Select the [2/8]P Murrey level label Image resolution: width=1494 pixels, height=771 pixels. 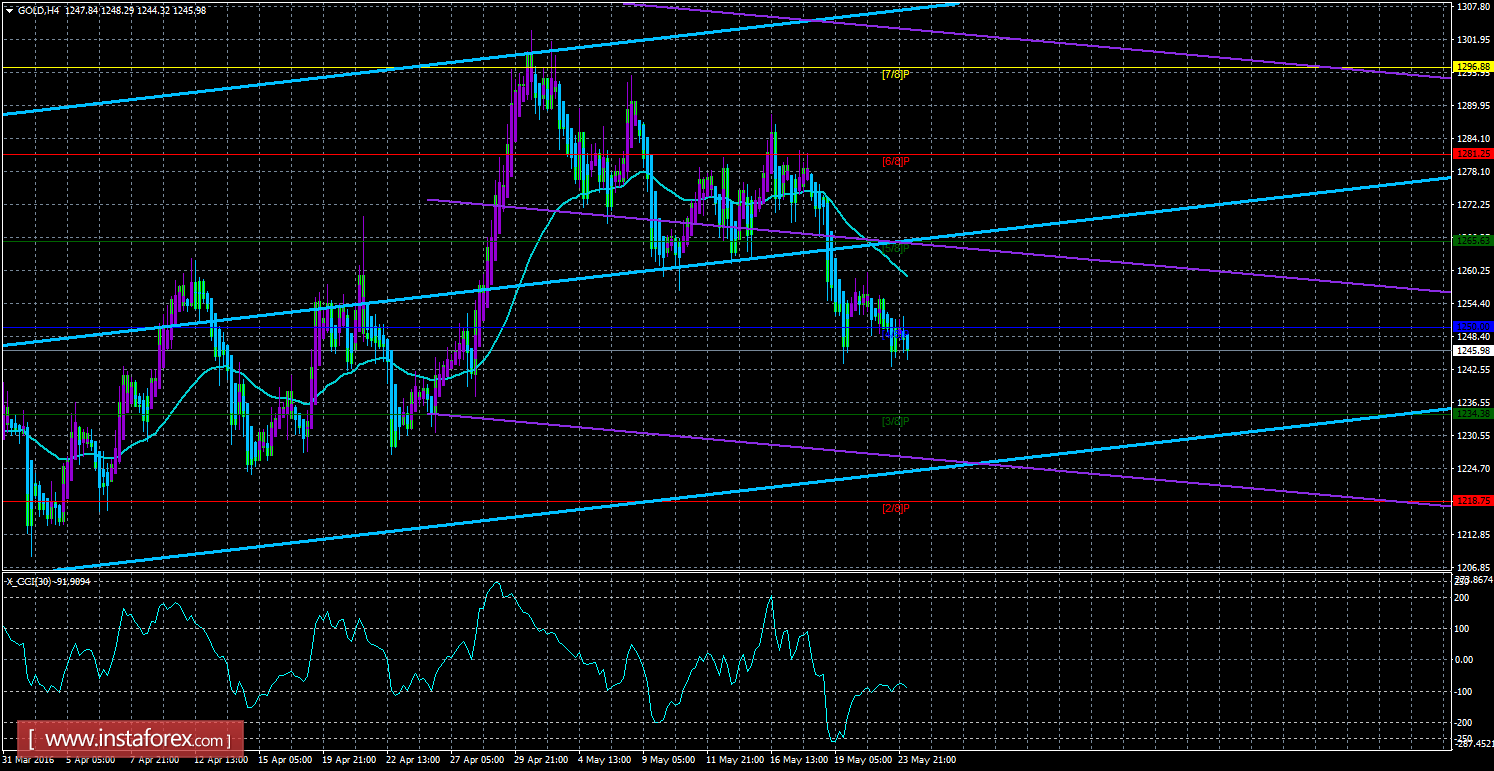895,508
